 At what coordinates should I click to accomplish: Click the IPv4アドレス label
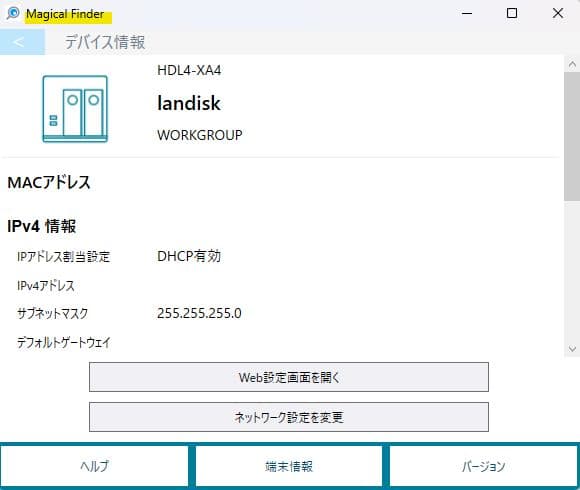click(x=45, y=285)
